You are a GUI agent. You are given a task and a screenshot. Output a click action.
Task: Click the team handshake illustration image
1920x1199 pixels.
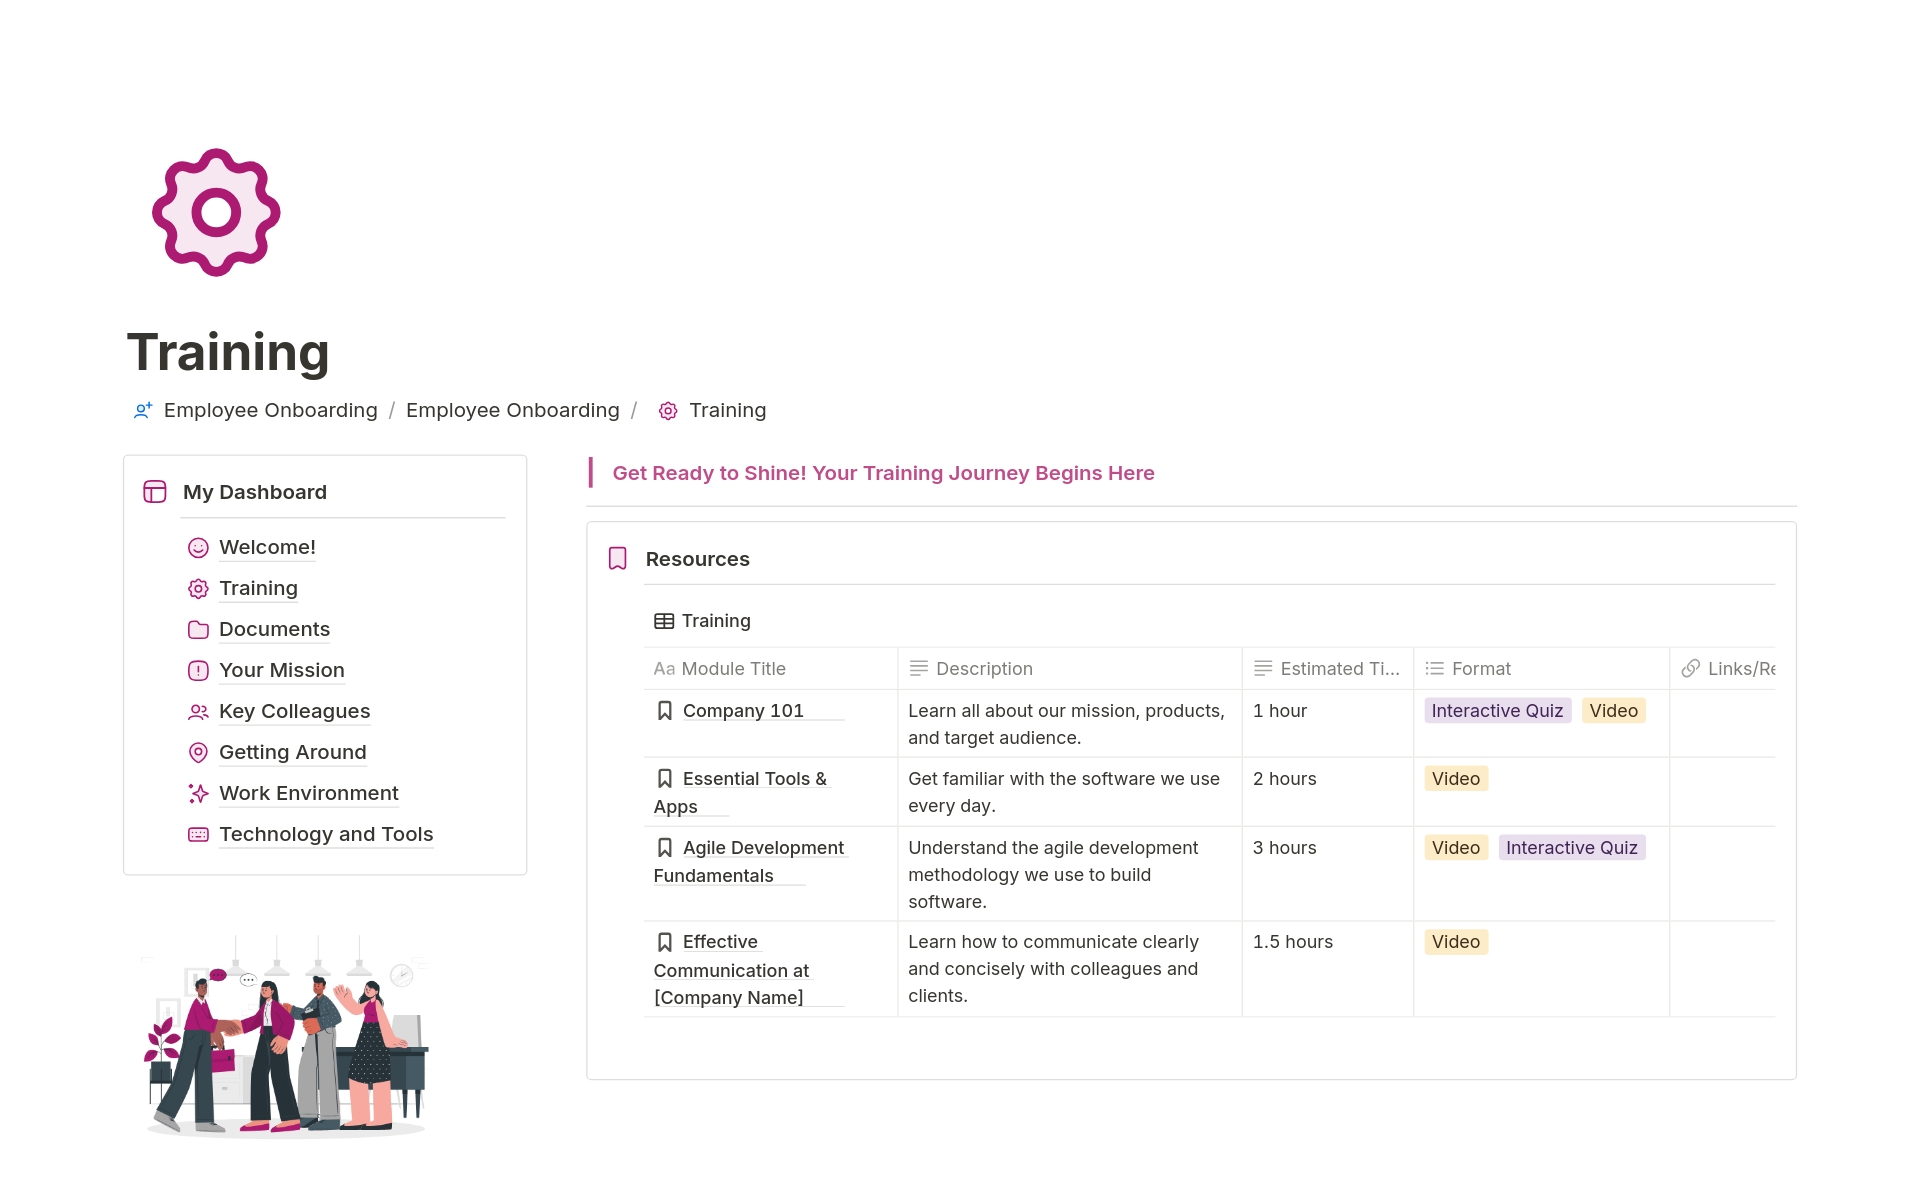(x=287, y=1035)
